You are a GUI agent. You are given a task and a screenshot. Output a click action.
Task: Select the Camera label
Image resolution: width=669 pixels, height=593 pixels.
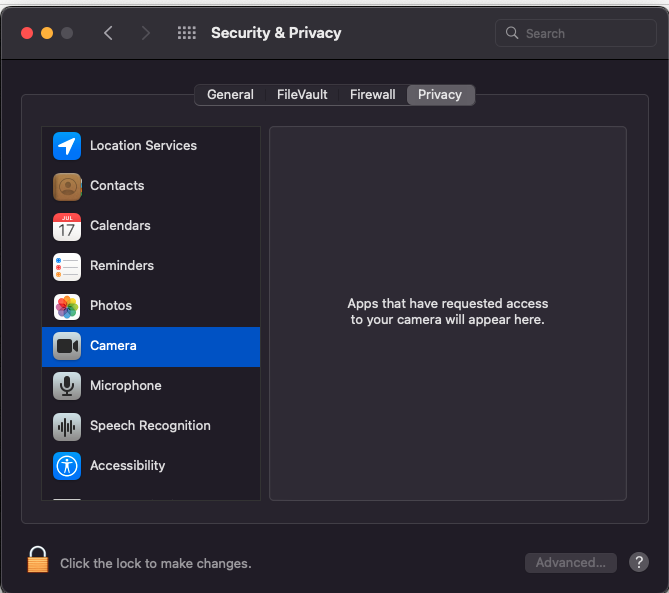pyautogui.click(x=113, y=346)
